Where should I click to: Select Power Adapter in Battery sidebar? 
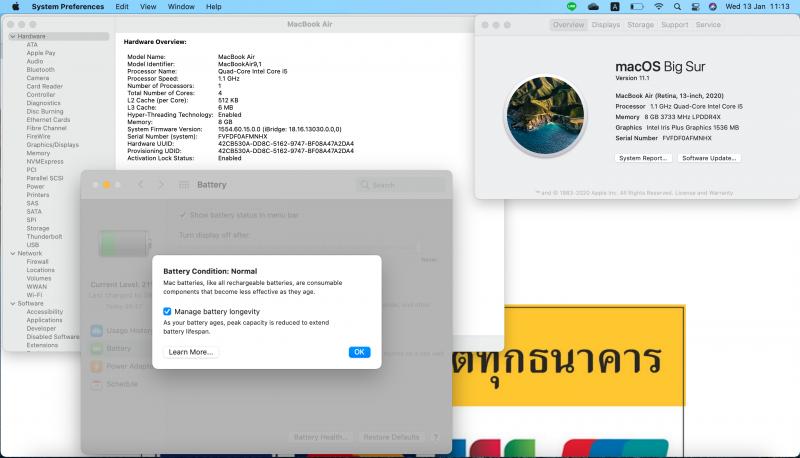(121, 366)
